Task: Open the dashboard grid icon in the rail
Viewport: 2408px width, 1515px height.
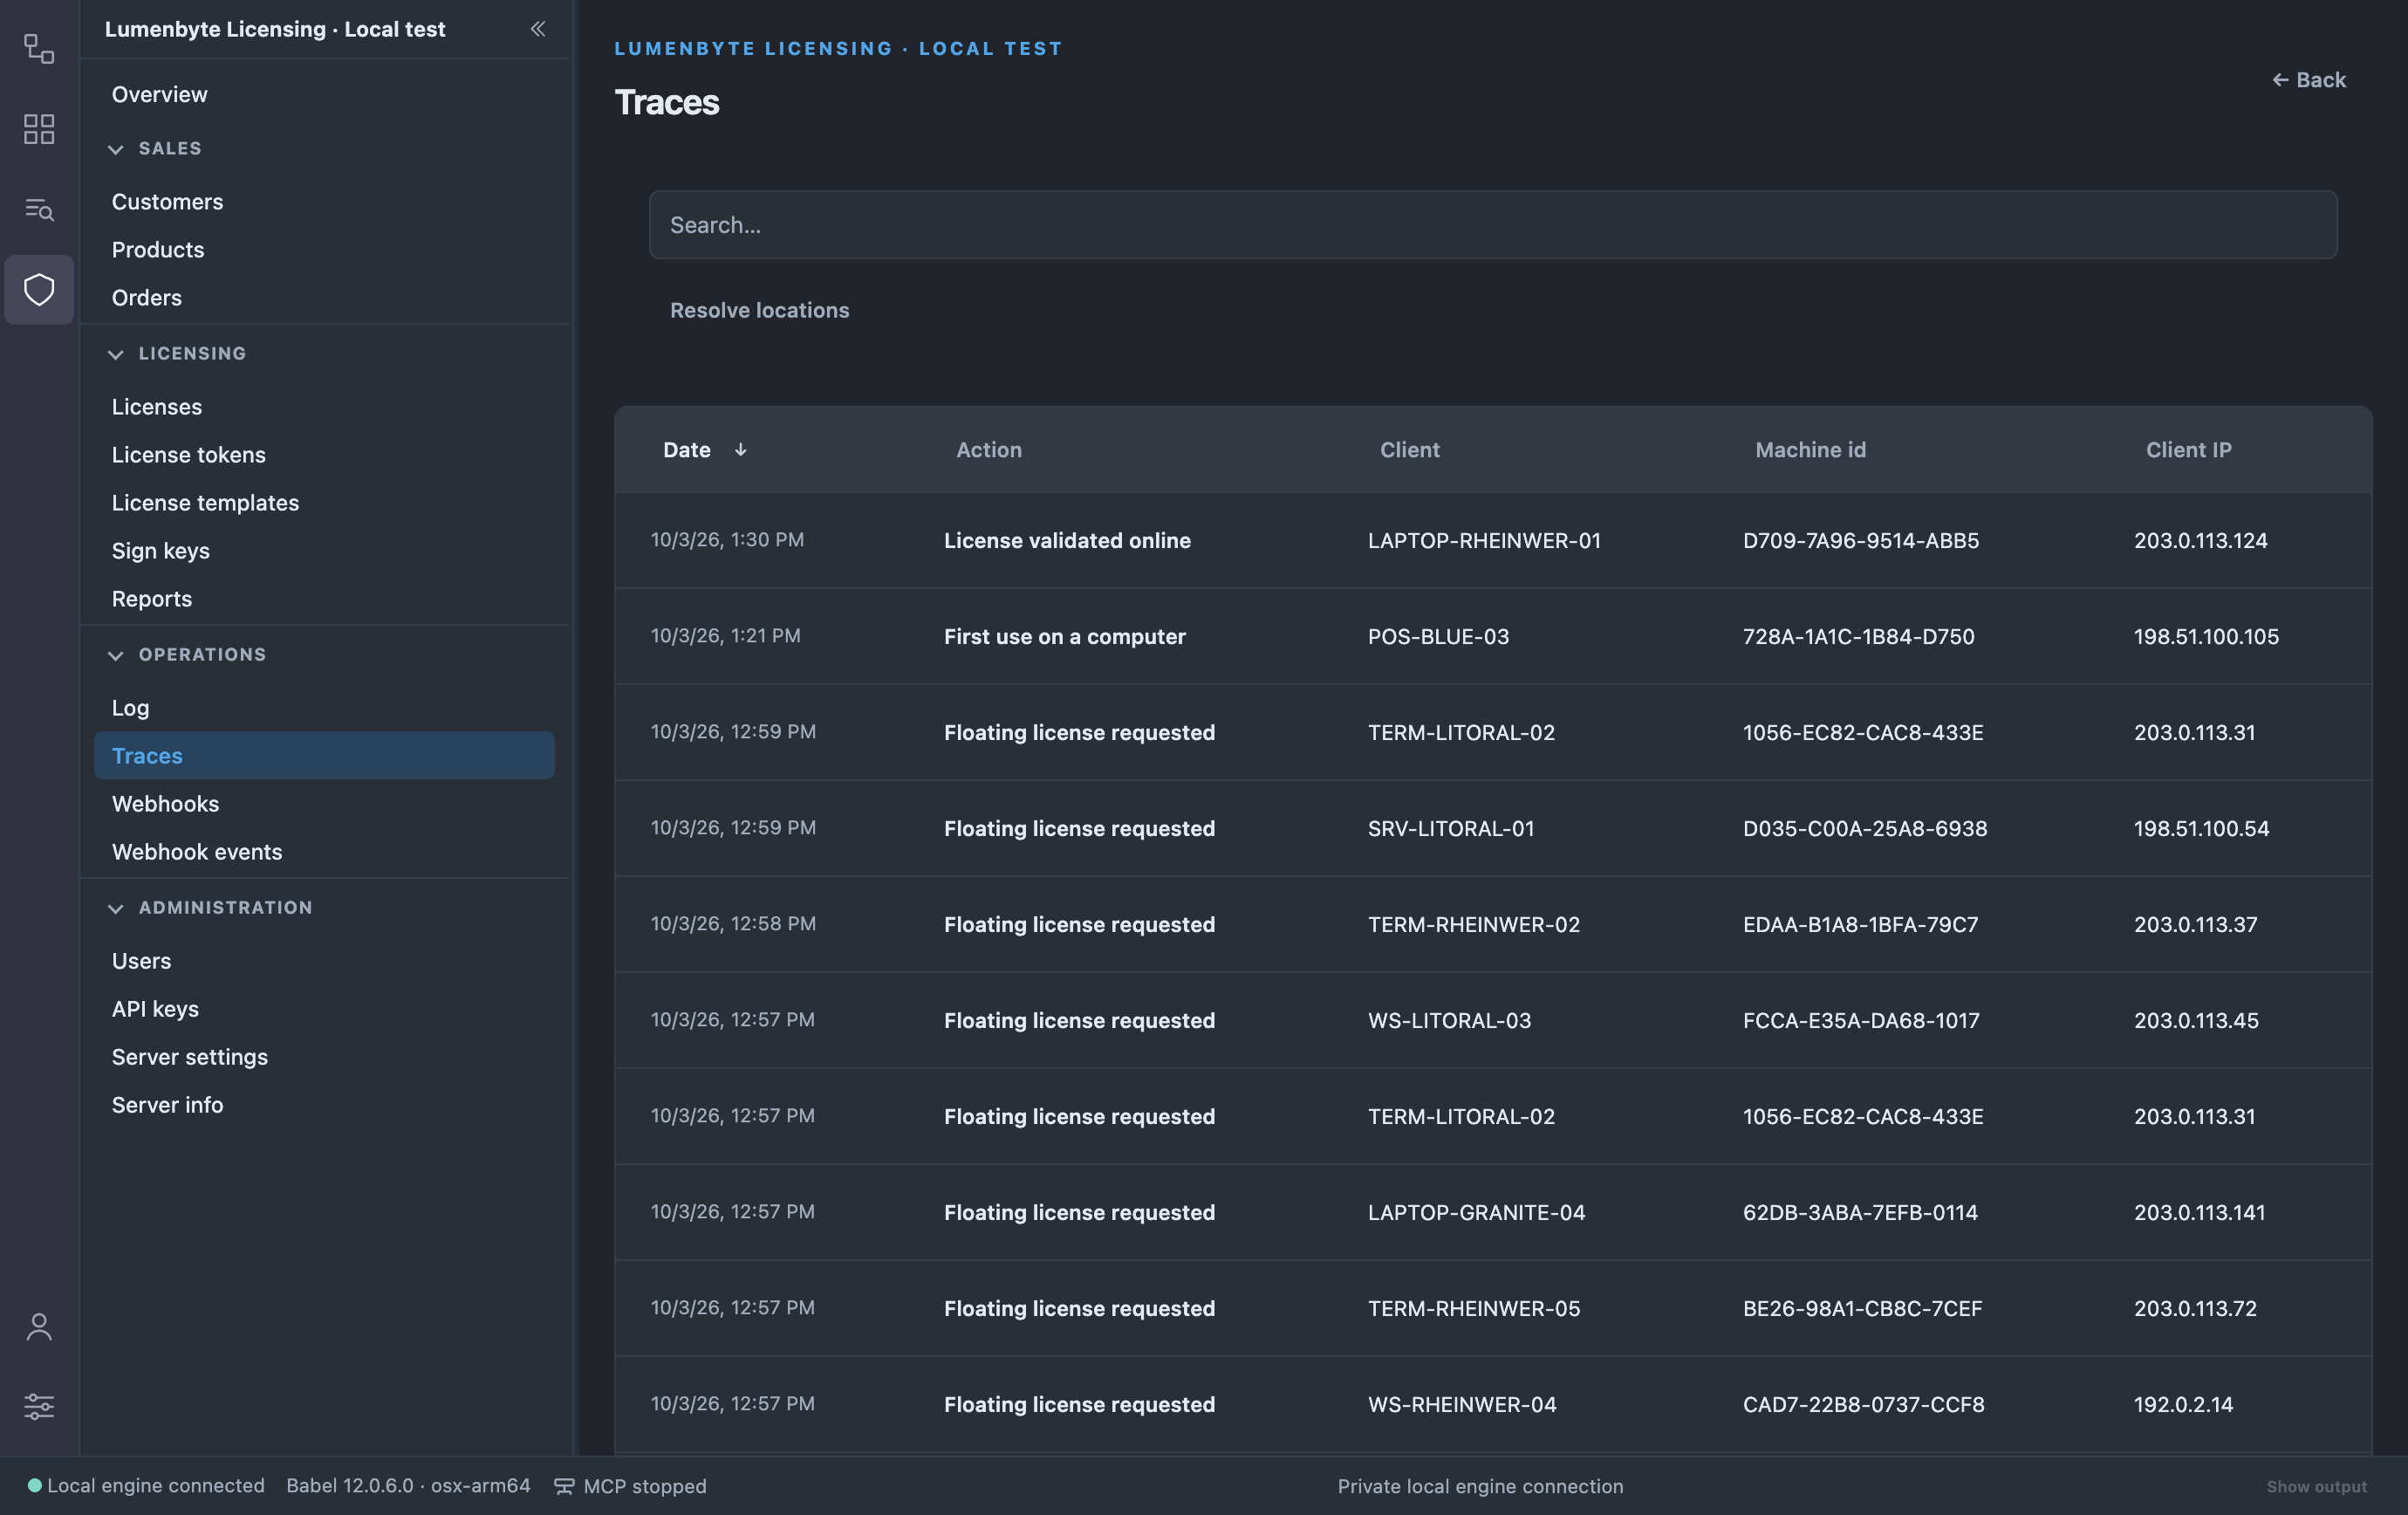Action: [39, 128]
